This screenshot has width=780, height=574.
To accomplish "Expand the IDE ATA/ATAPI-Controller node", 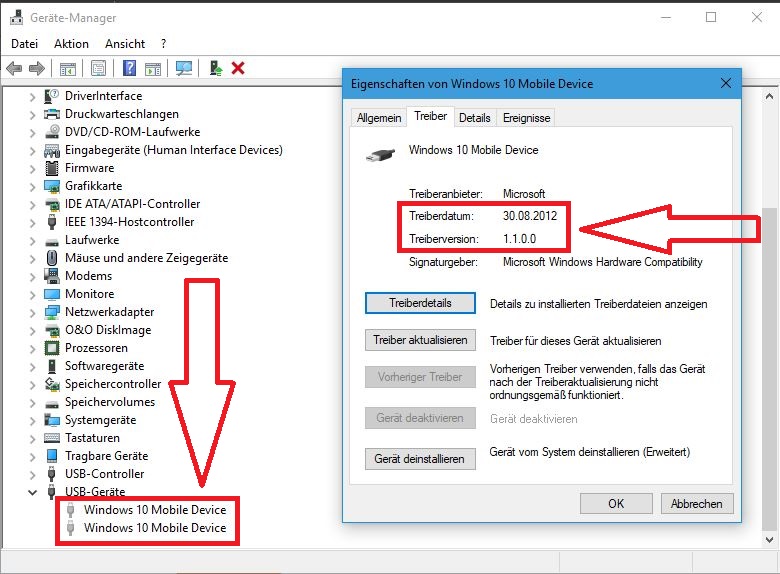I will point(32,205).
